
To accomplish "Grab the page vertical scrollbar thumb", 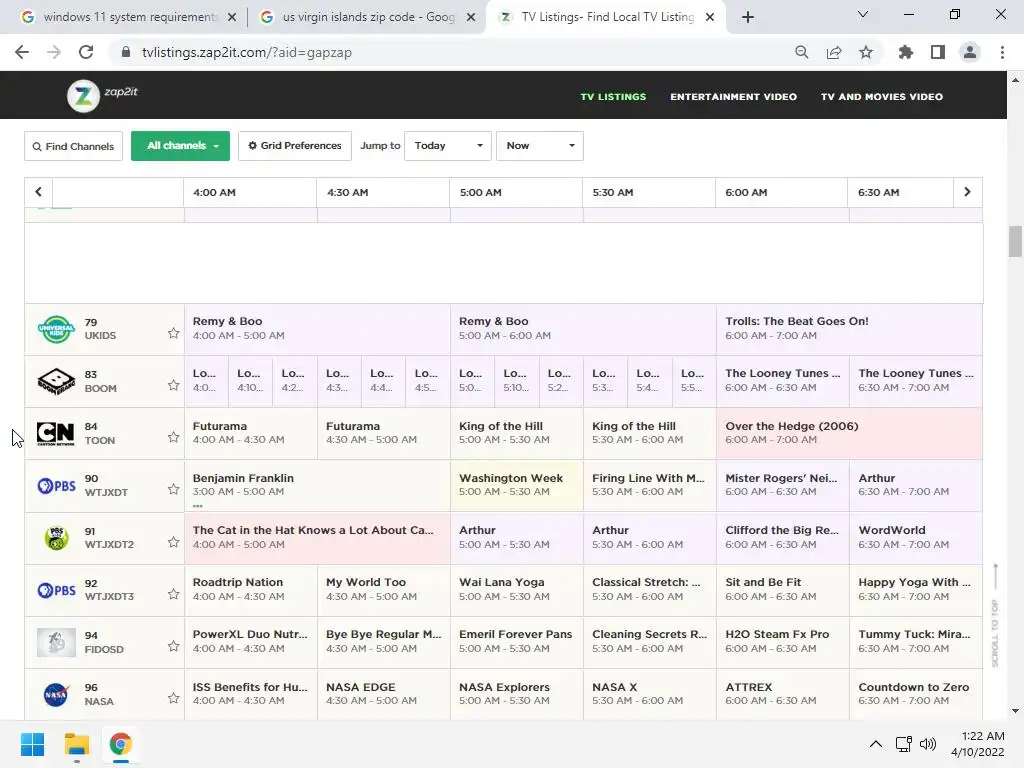I will pyautogui.click(x=1015, y=242).
